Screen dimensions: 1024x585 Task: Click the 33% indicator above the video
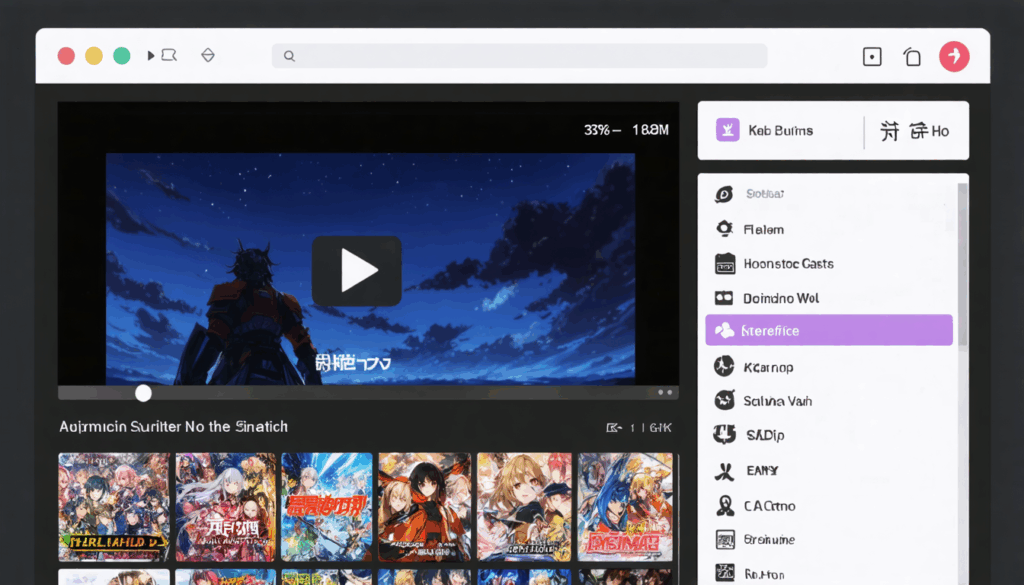coord(598,130)
